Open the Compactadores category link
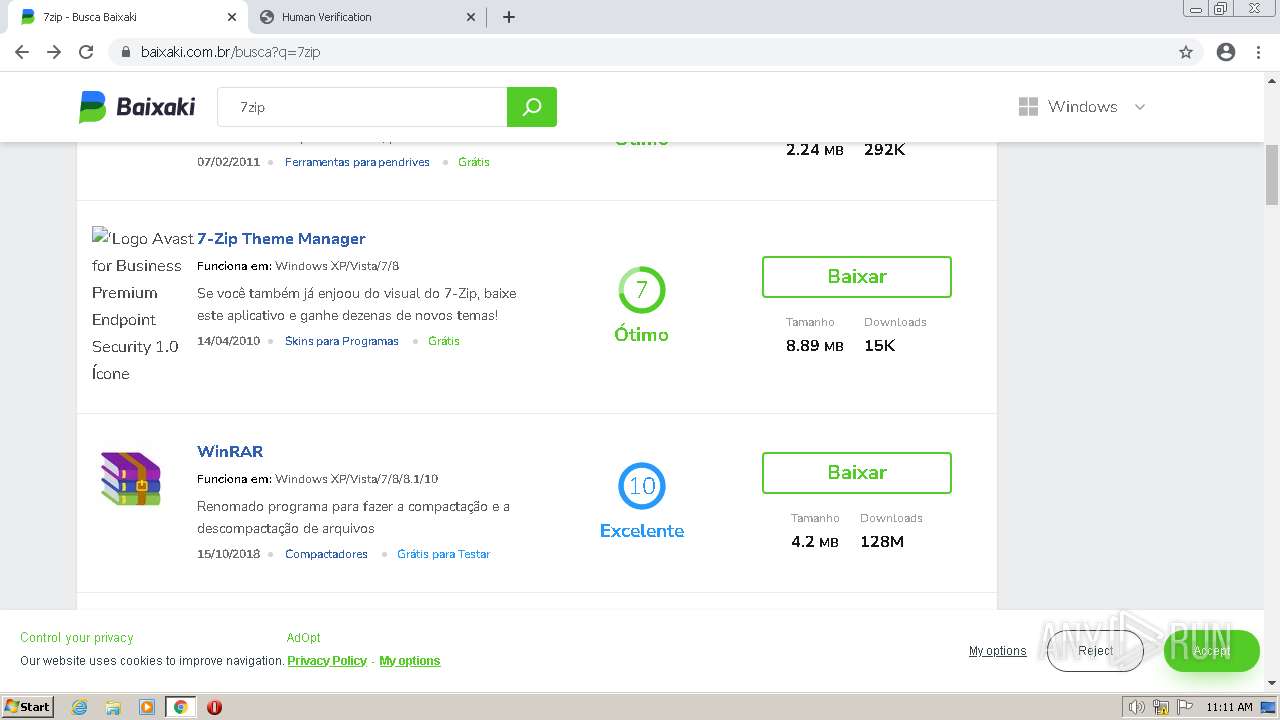 [x=326, y=554]
